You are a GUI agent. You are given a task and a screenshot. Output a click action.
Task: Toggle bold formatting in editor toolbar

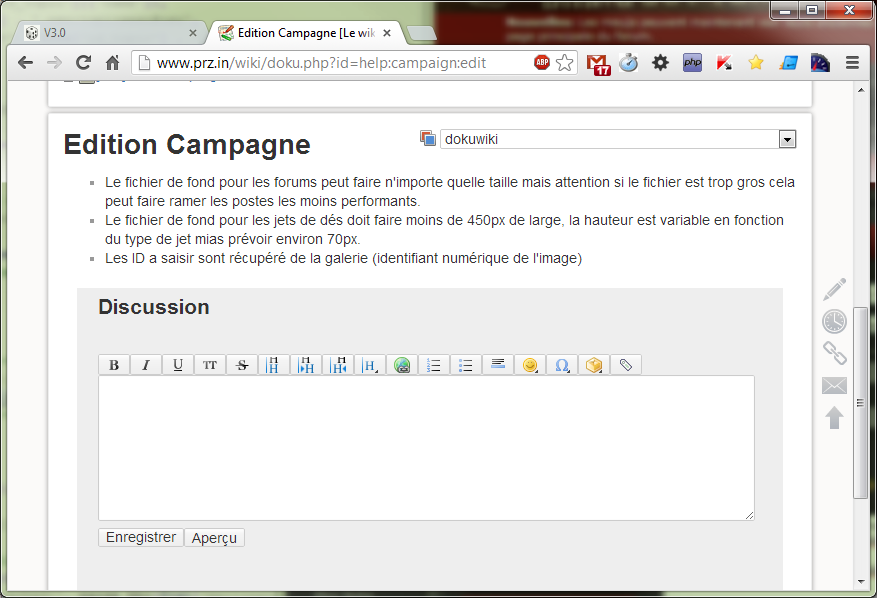[114, 365]
